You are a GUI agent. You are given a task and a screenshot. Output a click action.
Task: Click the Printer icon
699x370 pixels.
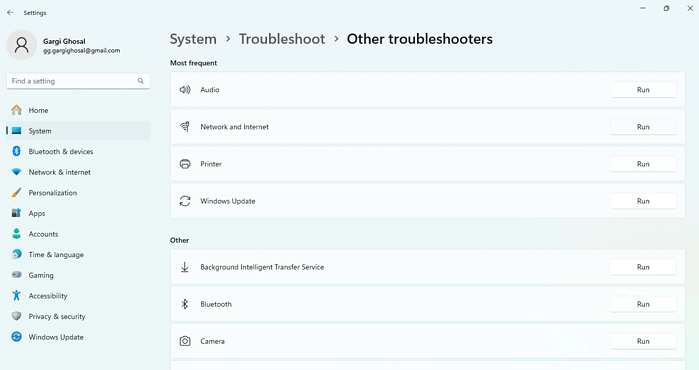tap(185, 164)
